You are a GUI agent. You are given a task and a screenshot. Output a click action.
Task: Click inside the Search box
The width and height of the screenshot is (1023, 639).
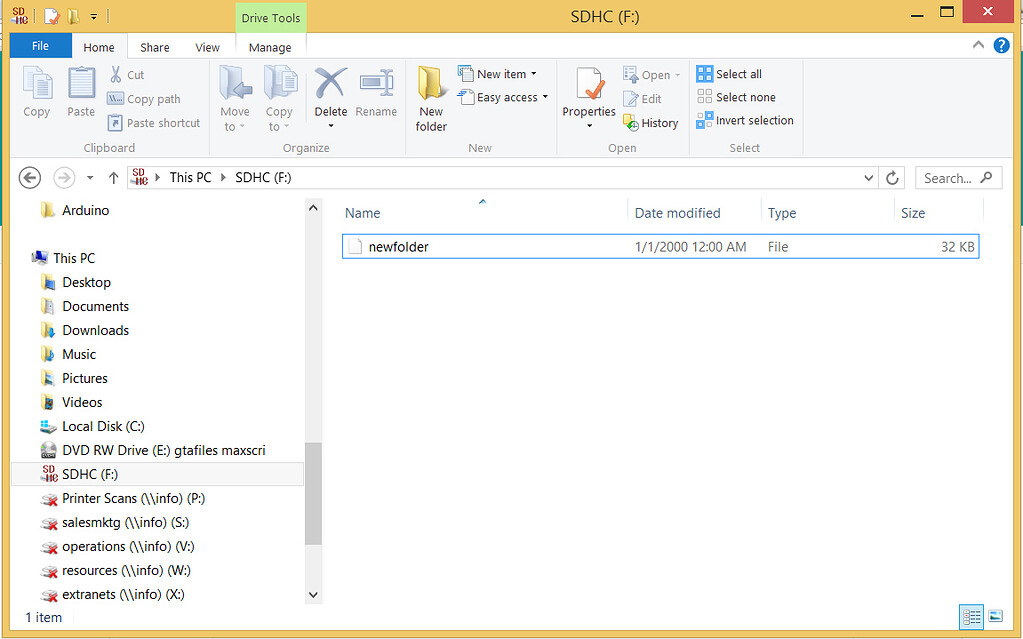click(x=950, y=177)
